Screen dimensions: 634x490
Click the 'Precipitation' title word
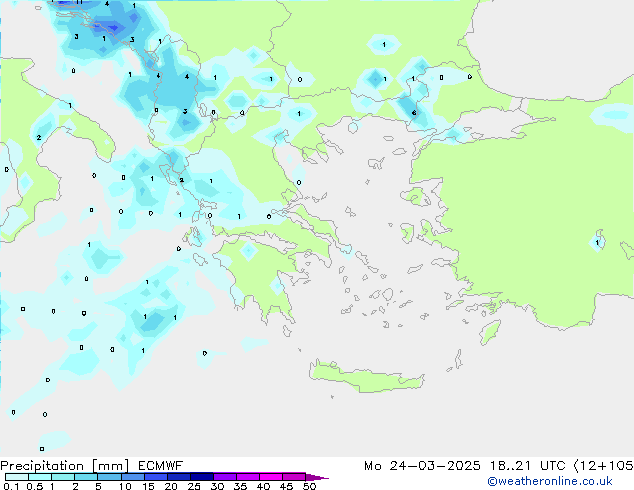click(x=42, y=466)
